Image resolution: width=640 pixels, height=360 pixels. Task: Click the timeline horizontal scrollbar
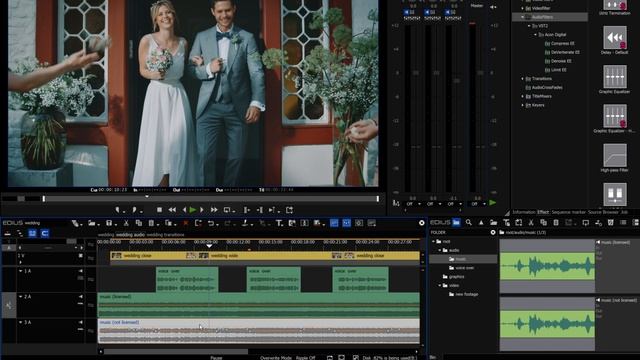(176, 351)
